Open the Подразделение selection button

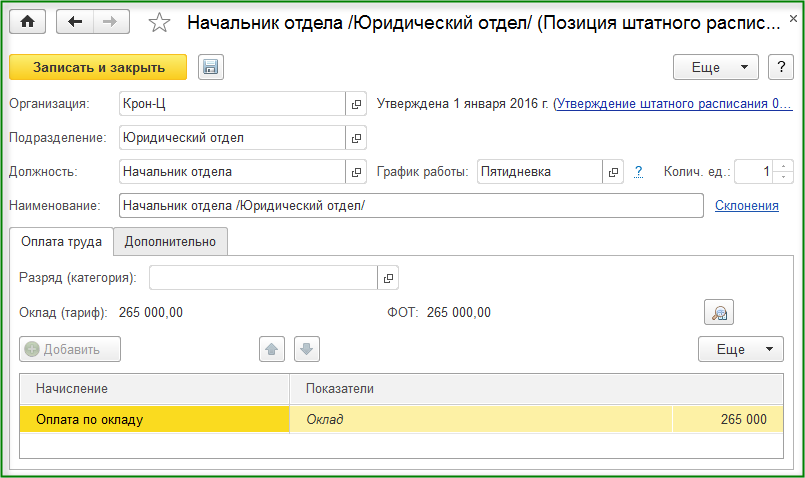[x=357, y=138]
